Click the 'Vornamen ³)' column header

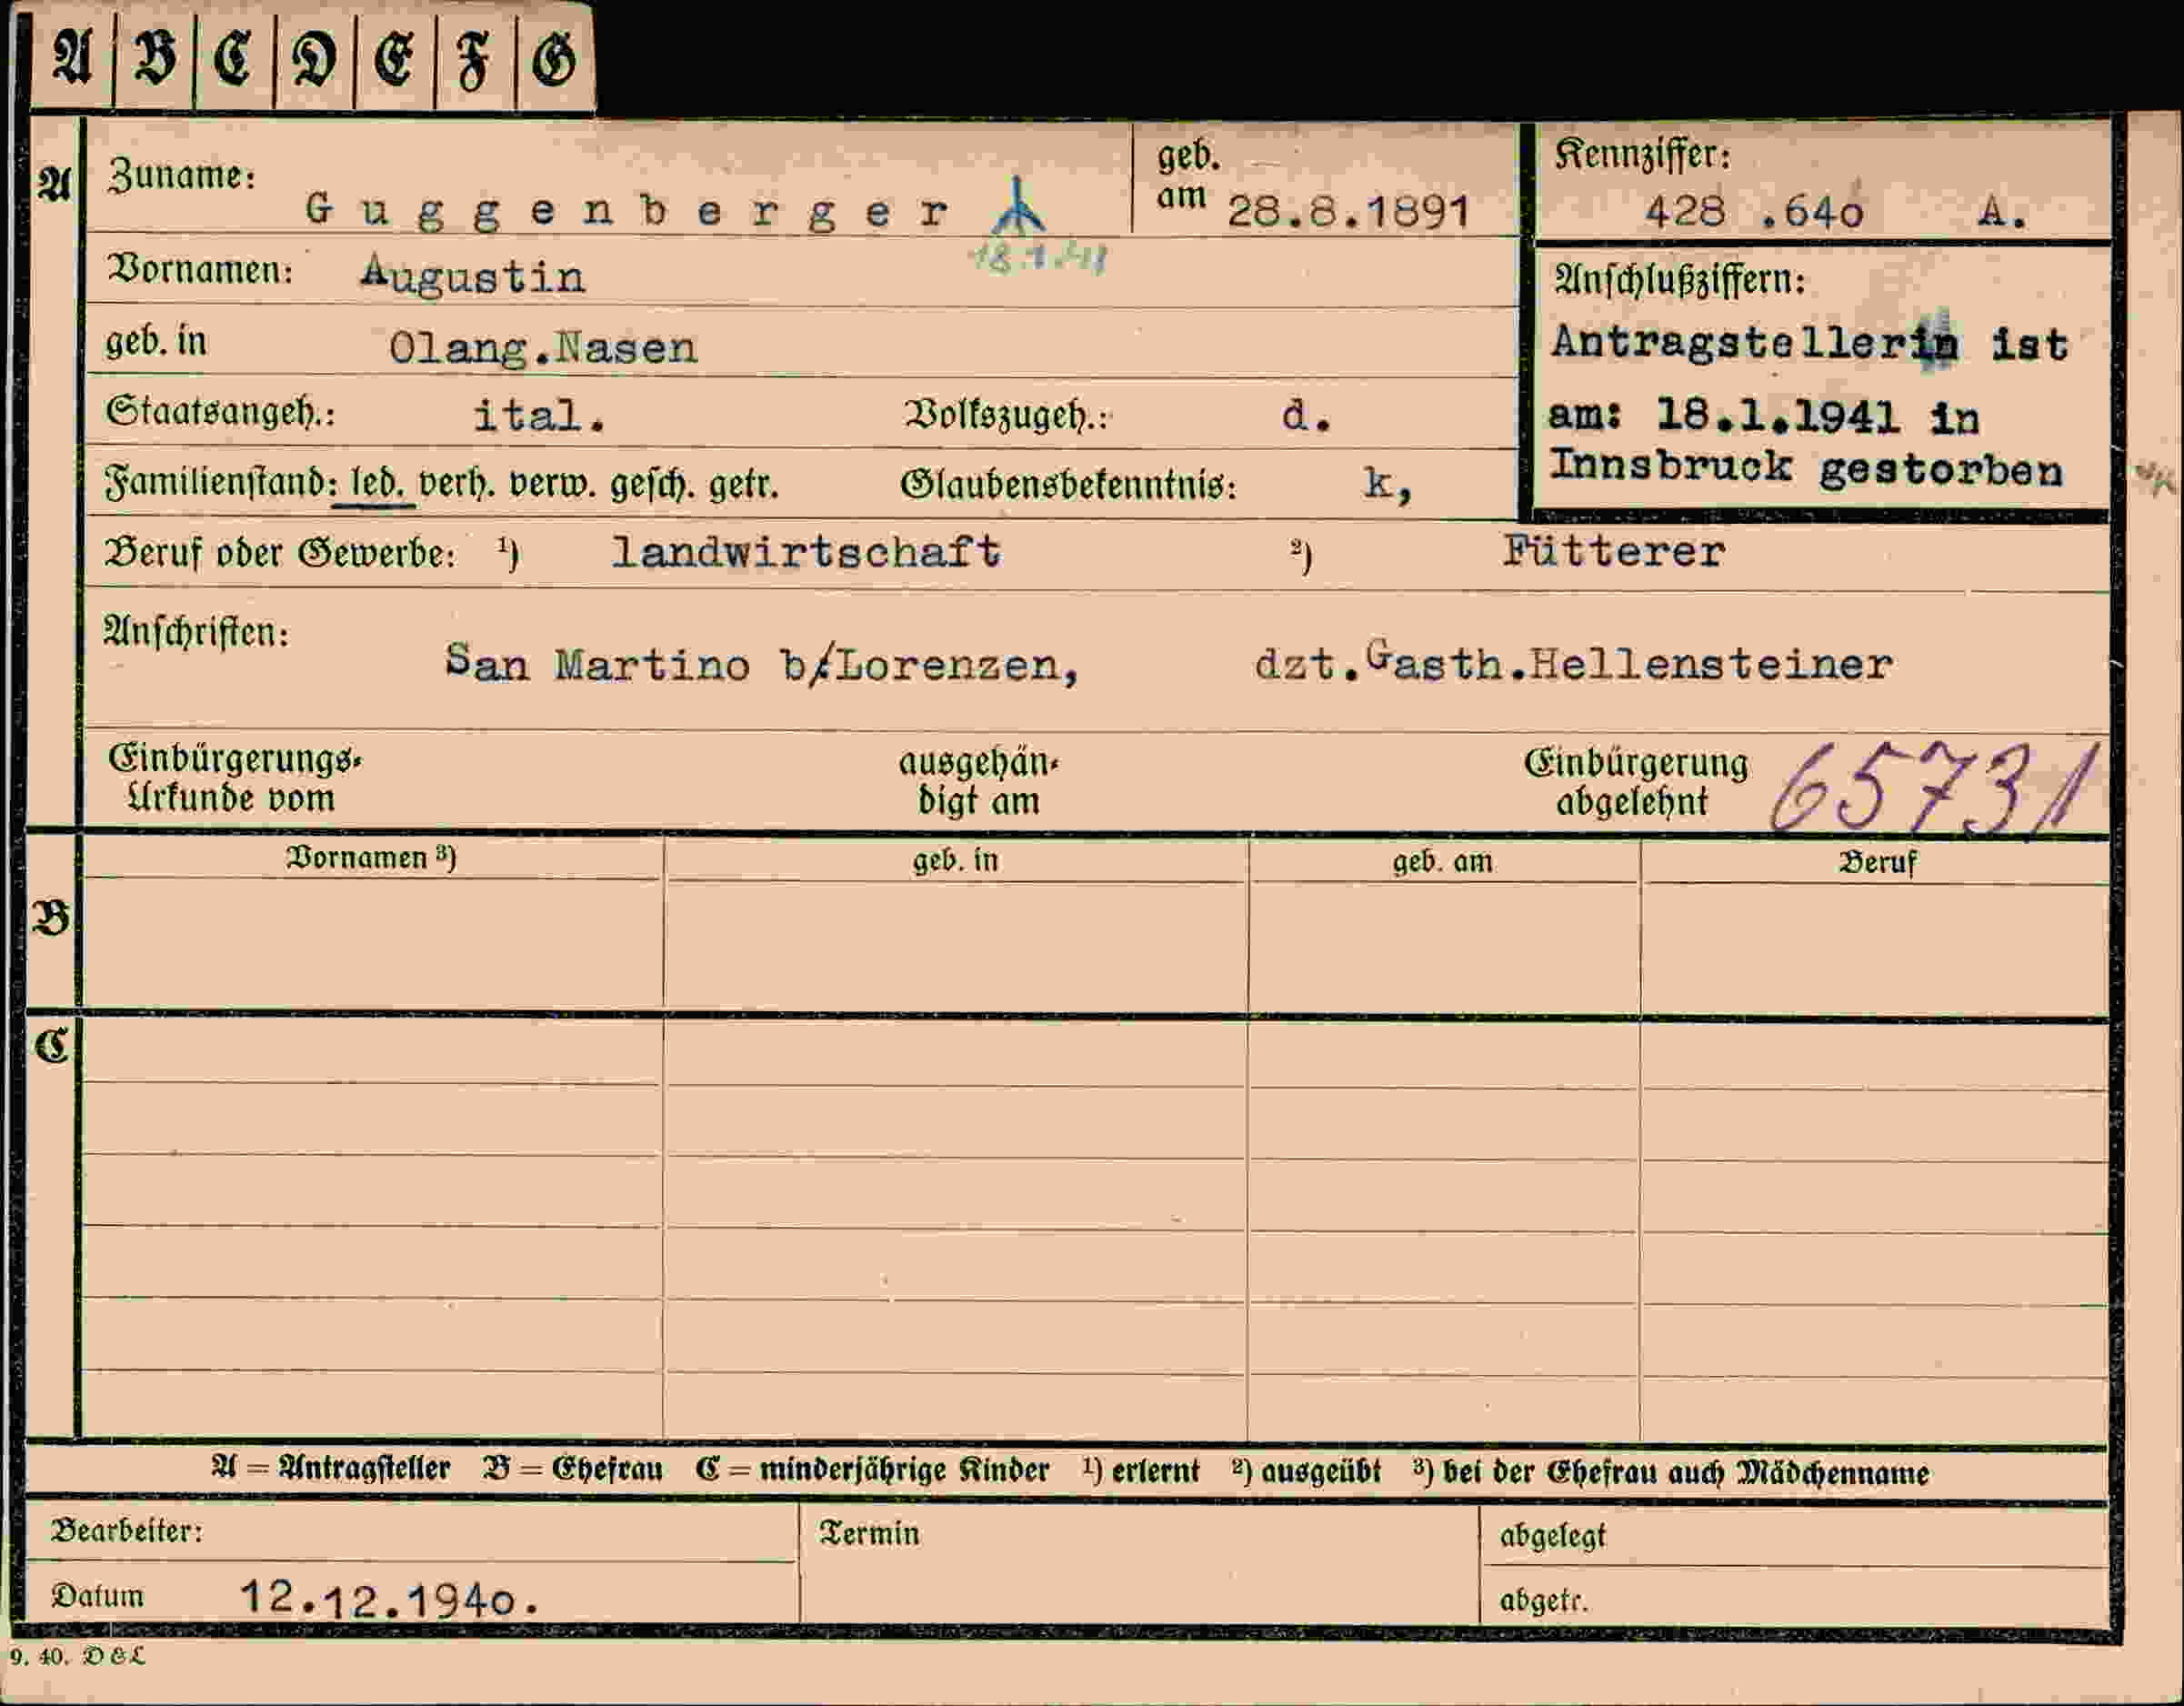tap(371, 858)
